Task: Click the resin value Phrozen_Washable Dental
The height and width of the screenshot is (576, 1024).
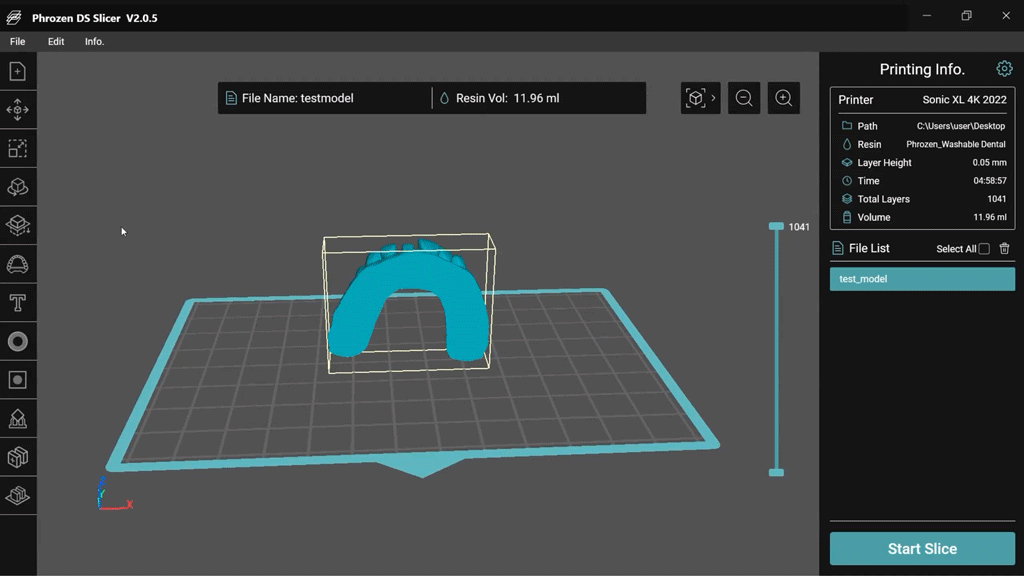Action: [955, 144]
